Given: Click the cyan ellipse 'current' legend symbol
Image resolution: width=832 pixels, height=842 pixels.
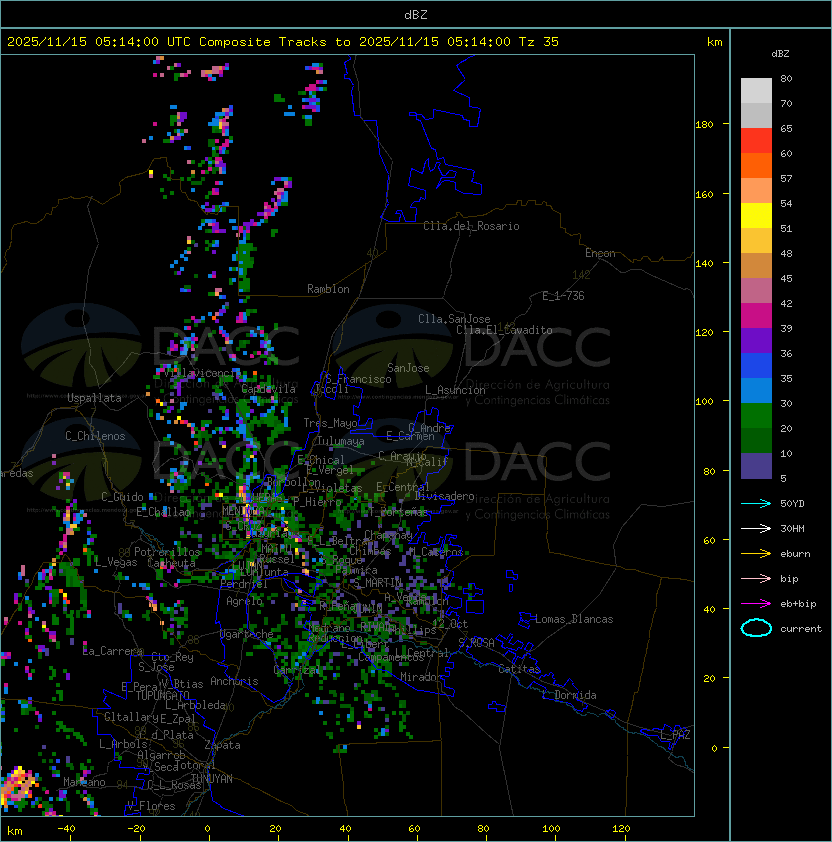Looking at the screenshot, I should (756, 628).
